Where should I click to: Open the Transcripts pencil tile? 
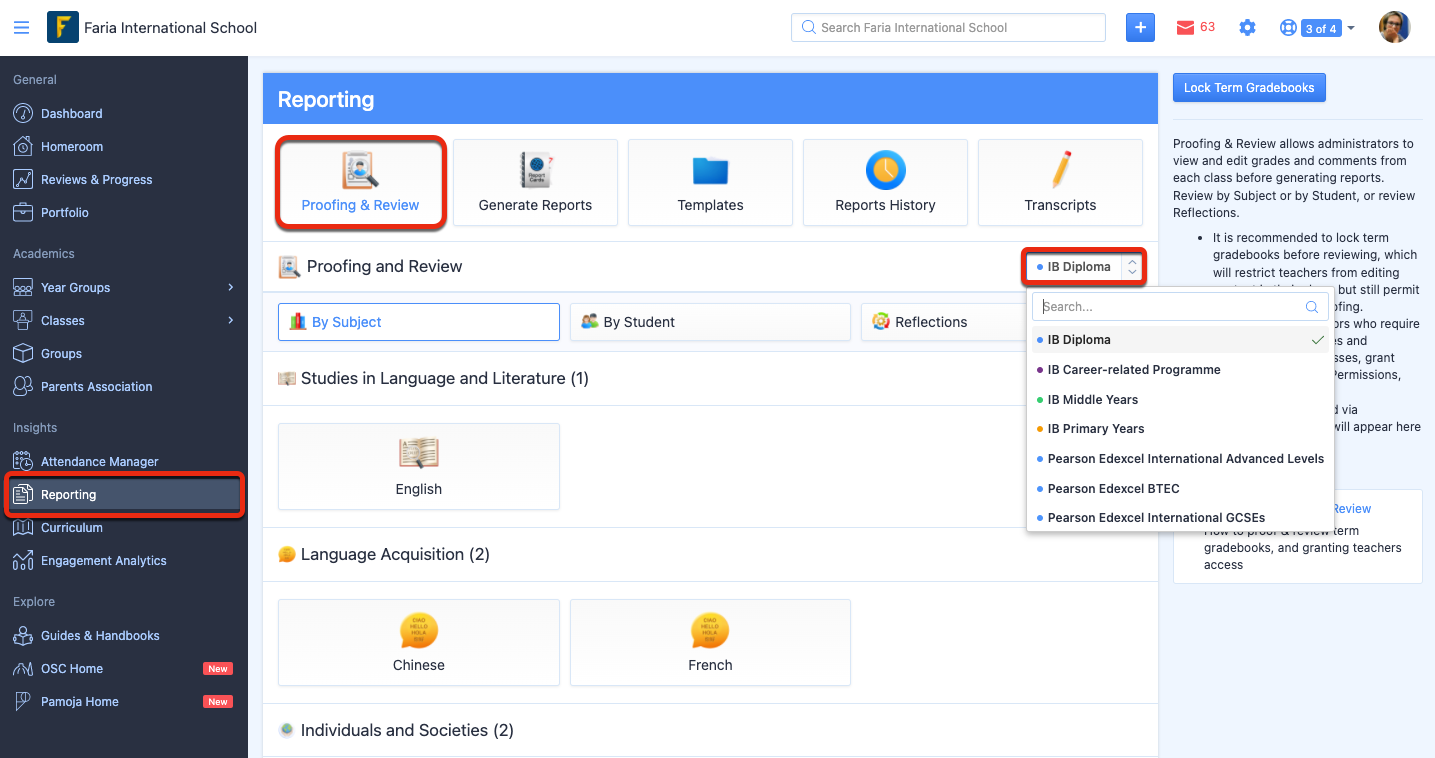point(1060,182)
